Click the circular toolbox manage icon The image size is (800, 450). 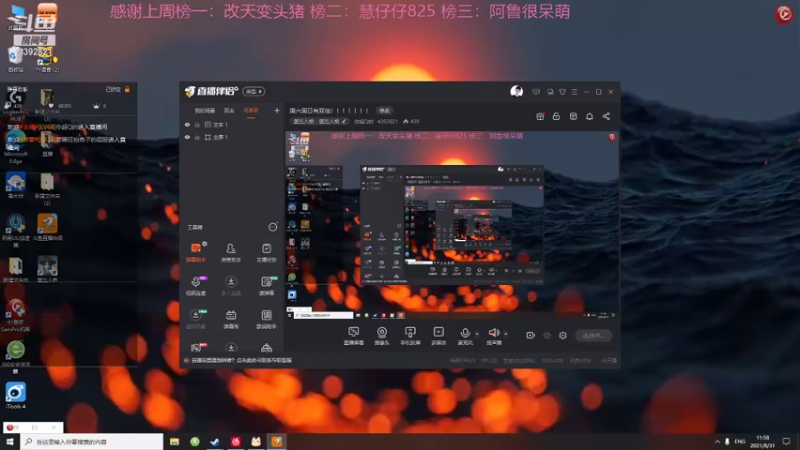tap(273, 227)
